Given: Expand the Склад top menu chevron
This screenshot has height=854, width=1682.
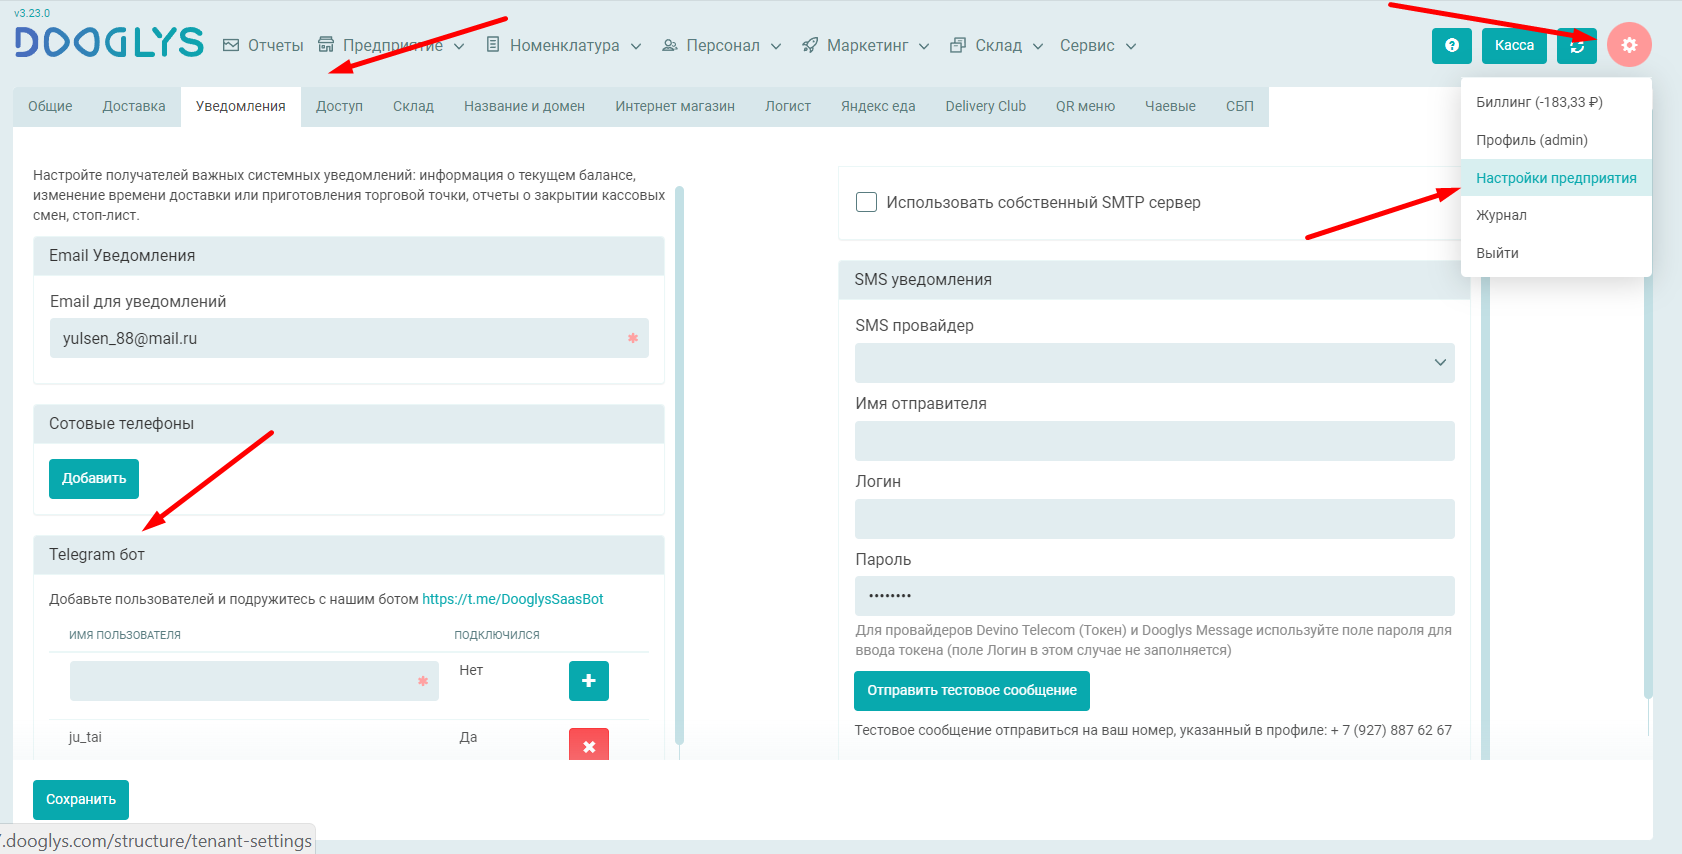Looking at the screenshot, I should point(1038,46).
